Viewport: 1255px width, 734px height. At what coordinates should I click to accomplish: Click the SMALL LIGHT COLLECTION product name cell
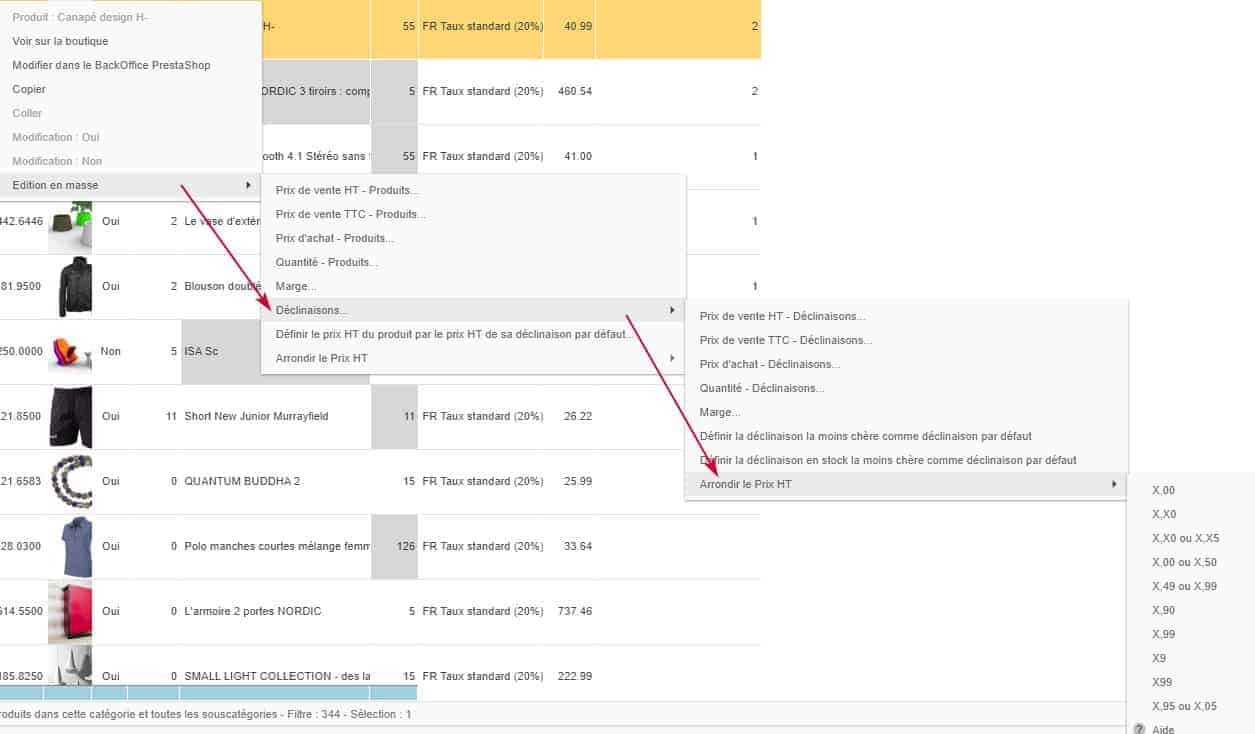[x=276, y=676]
